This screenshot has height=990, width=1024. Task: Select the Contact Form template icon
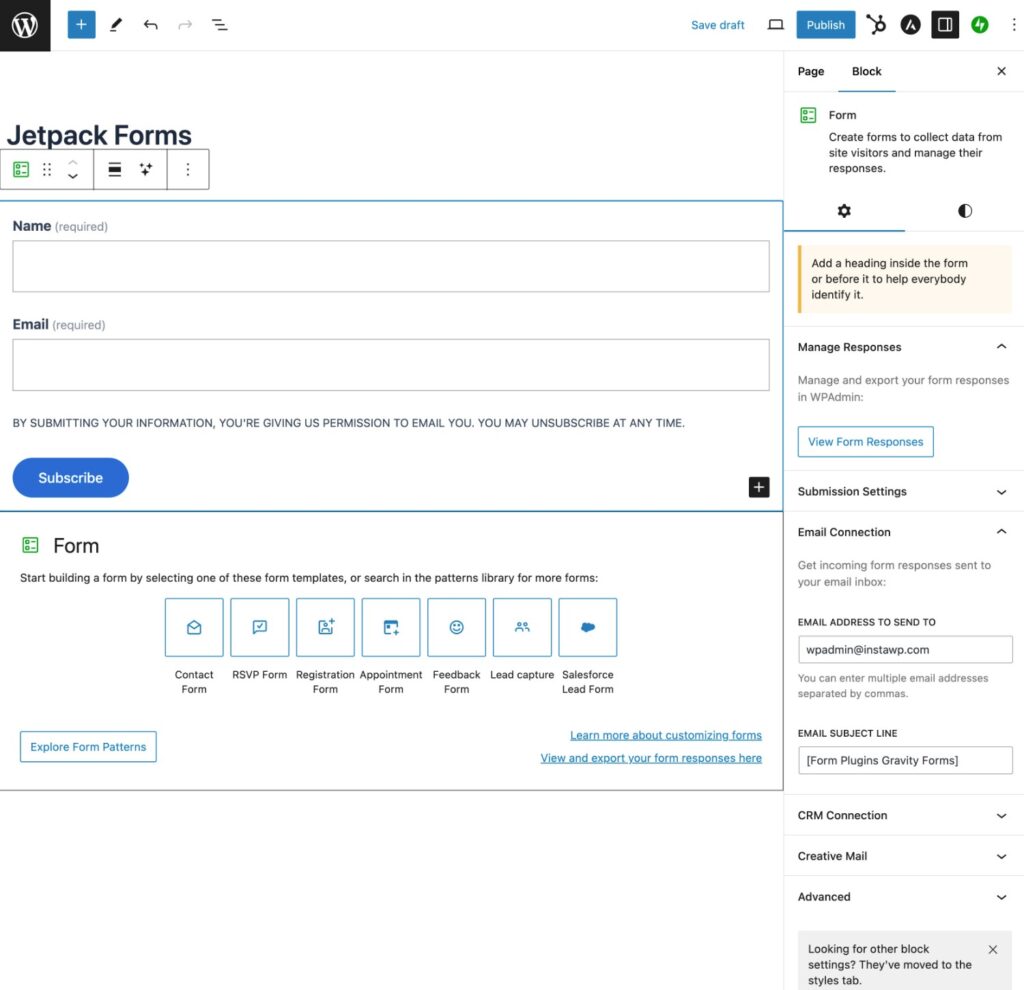[194, 627]
